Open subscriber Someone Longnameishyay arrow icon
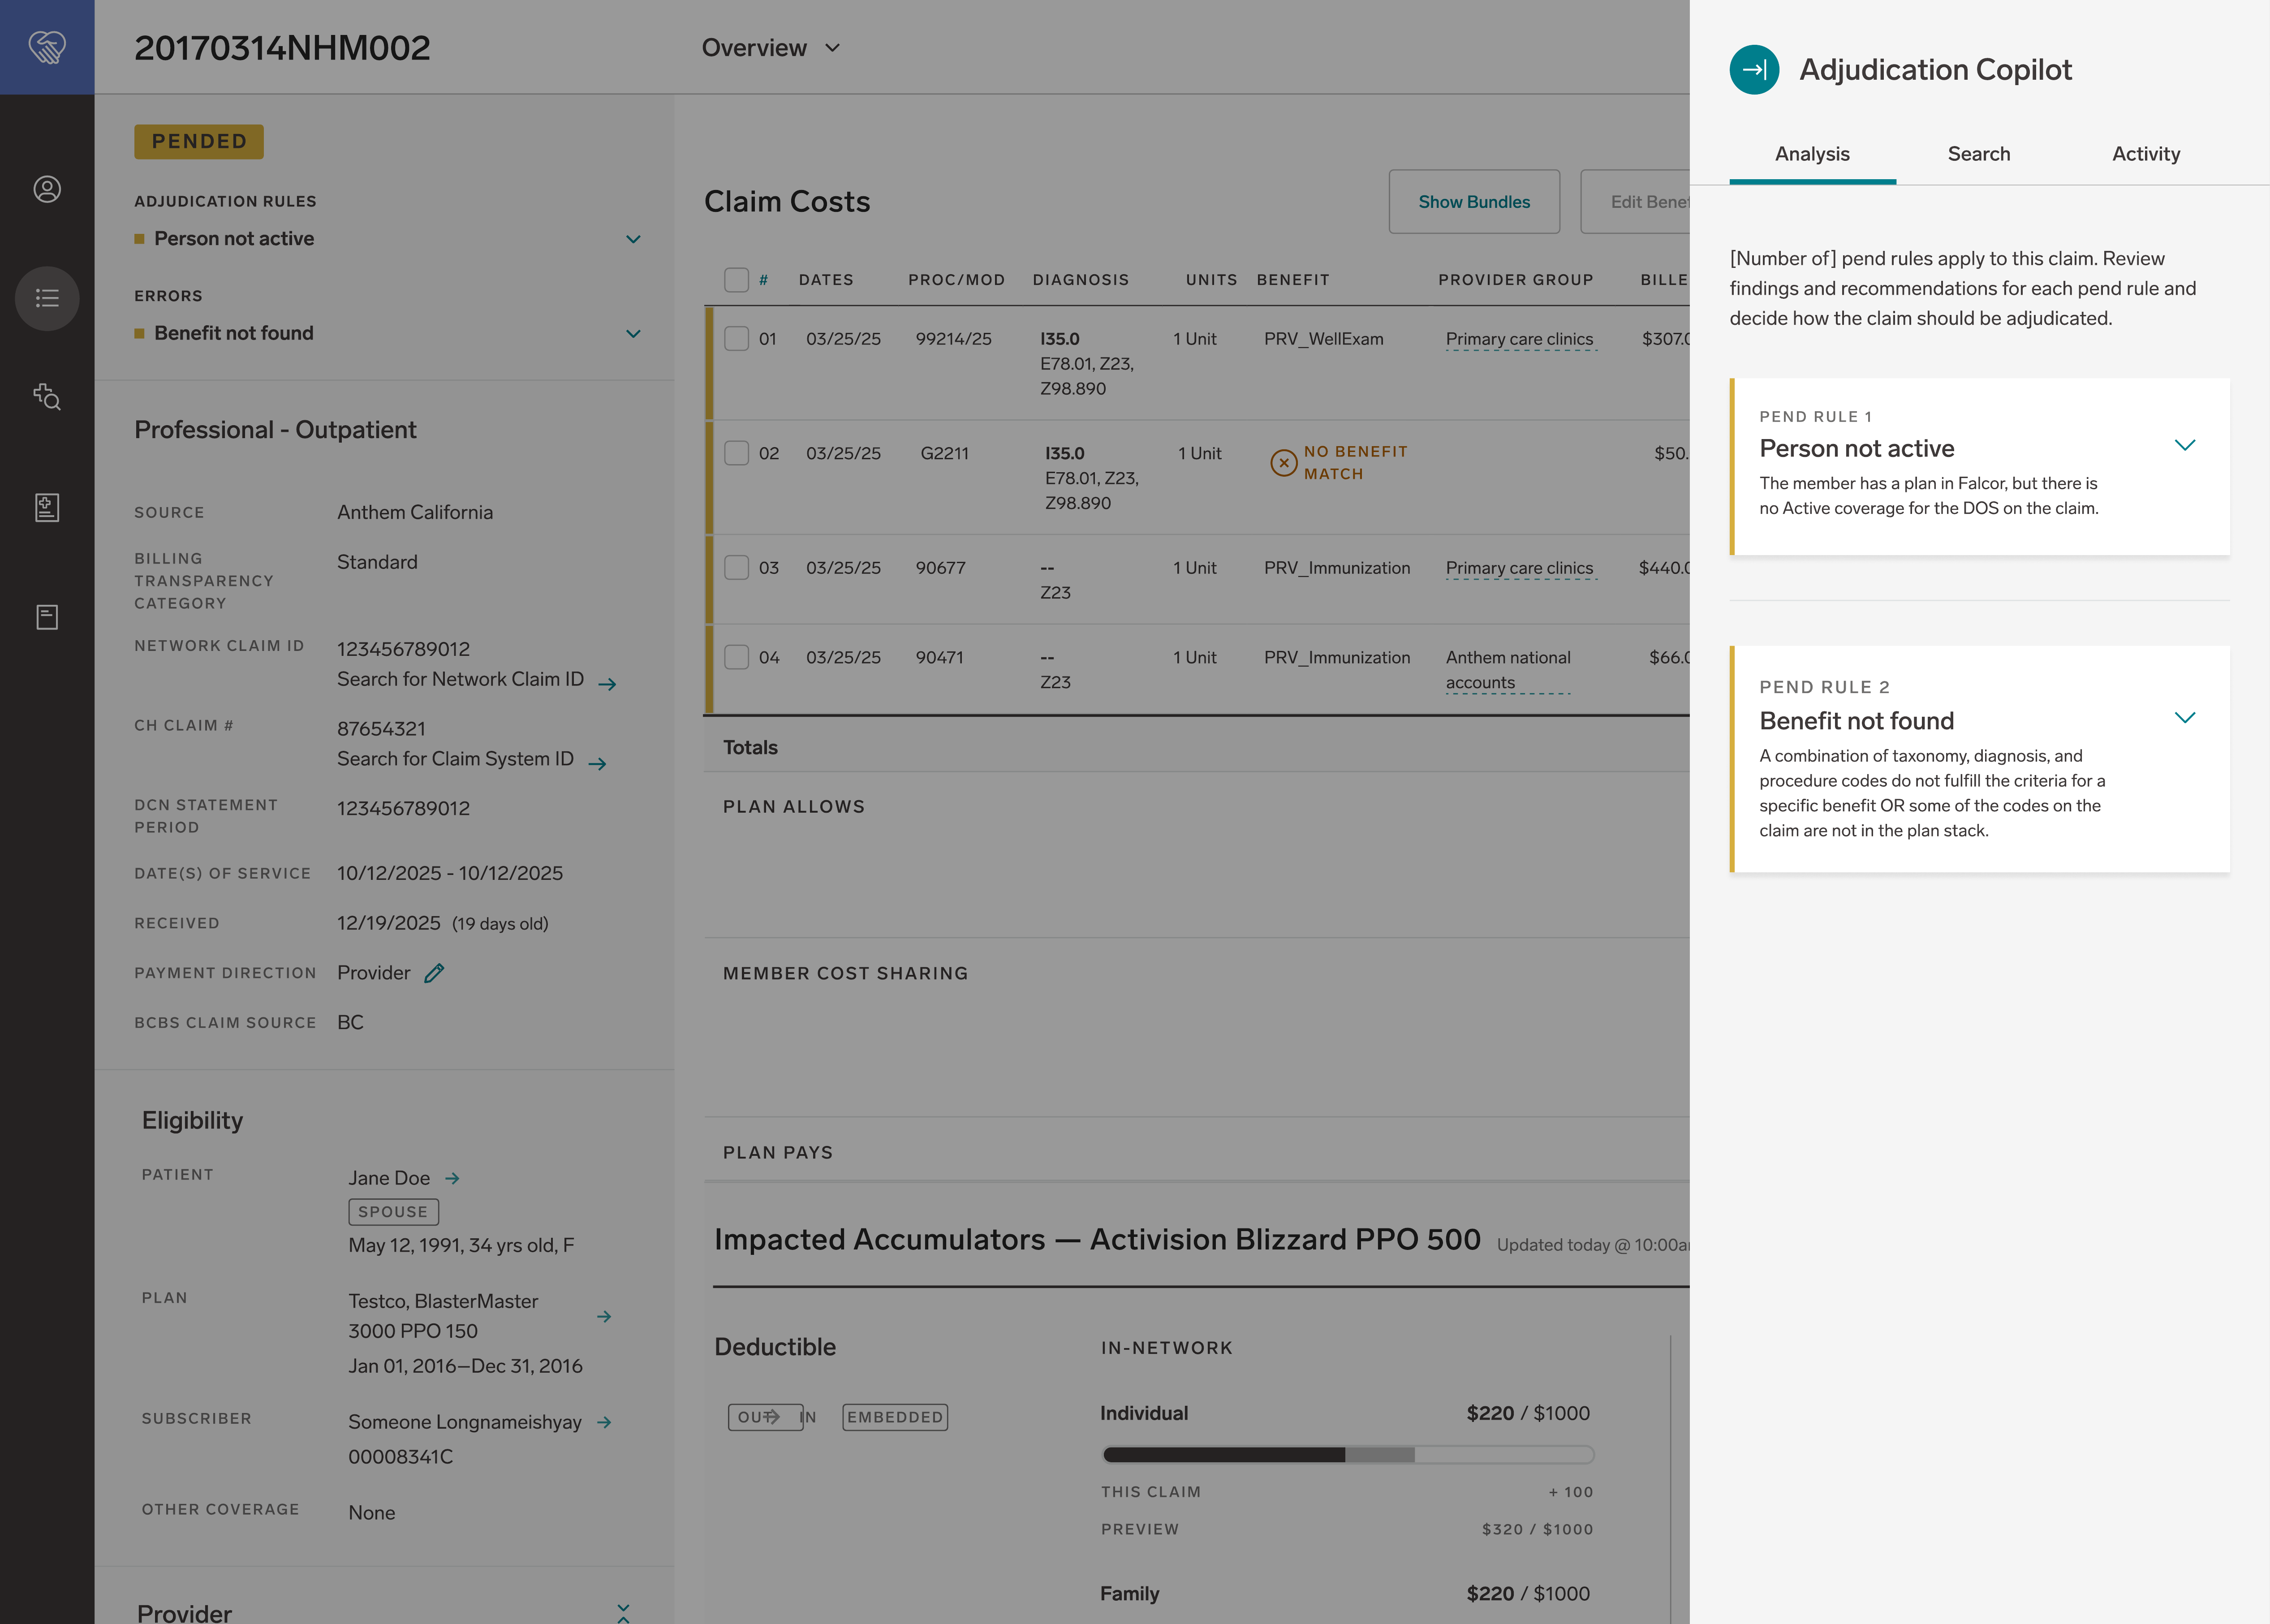Image resolution: width=2270 pixels, height=1624 pixels. click(604, 1422)
